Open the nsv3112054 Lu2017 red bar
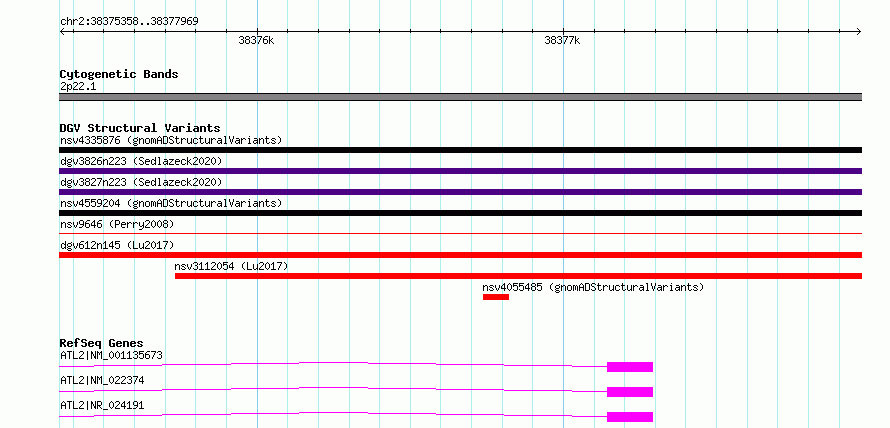 point(518,276)
